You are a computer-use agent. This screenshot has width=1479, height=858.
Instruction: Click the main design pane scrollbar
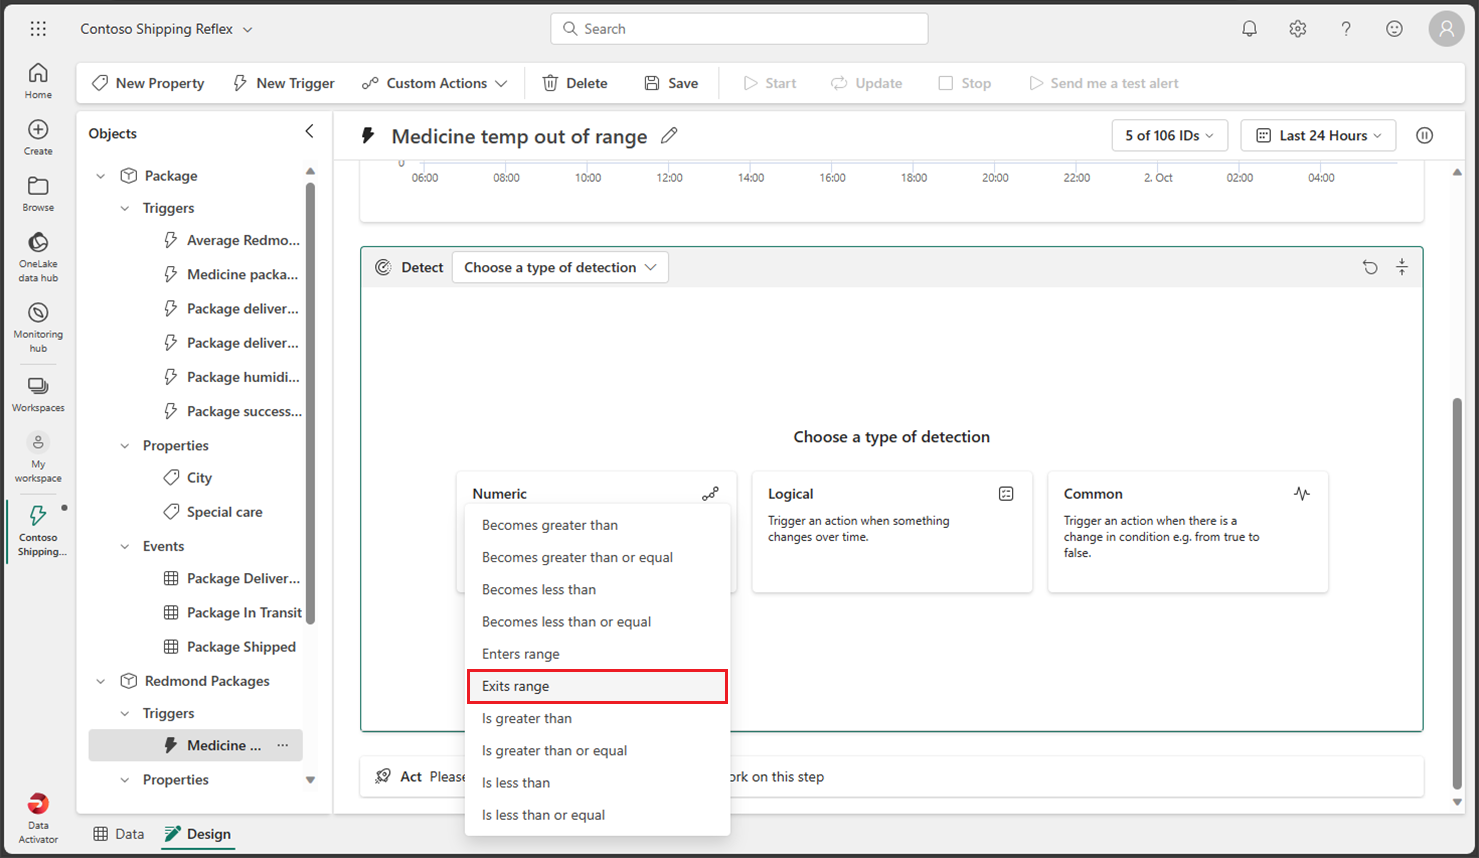coord(1457,594)
